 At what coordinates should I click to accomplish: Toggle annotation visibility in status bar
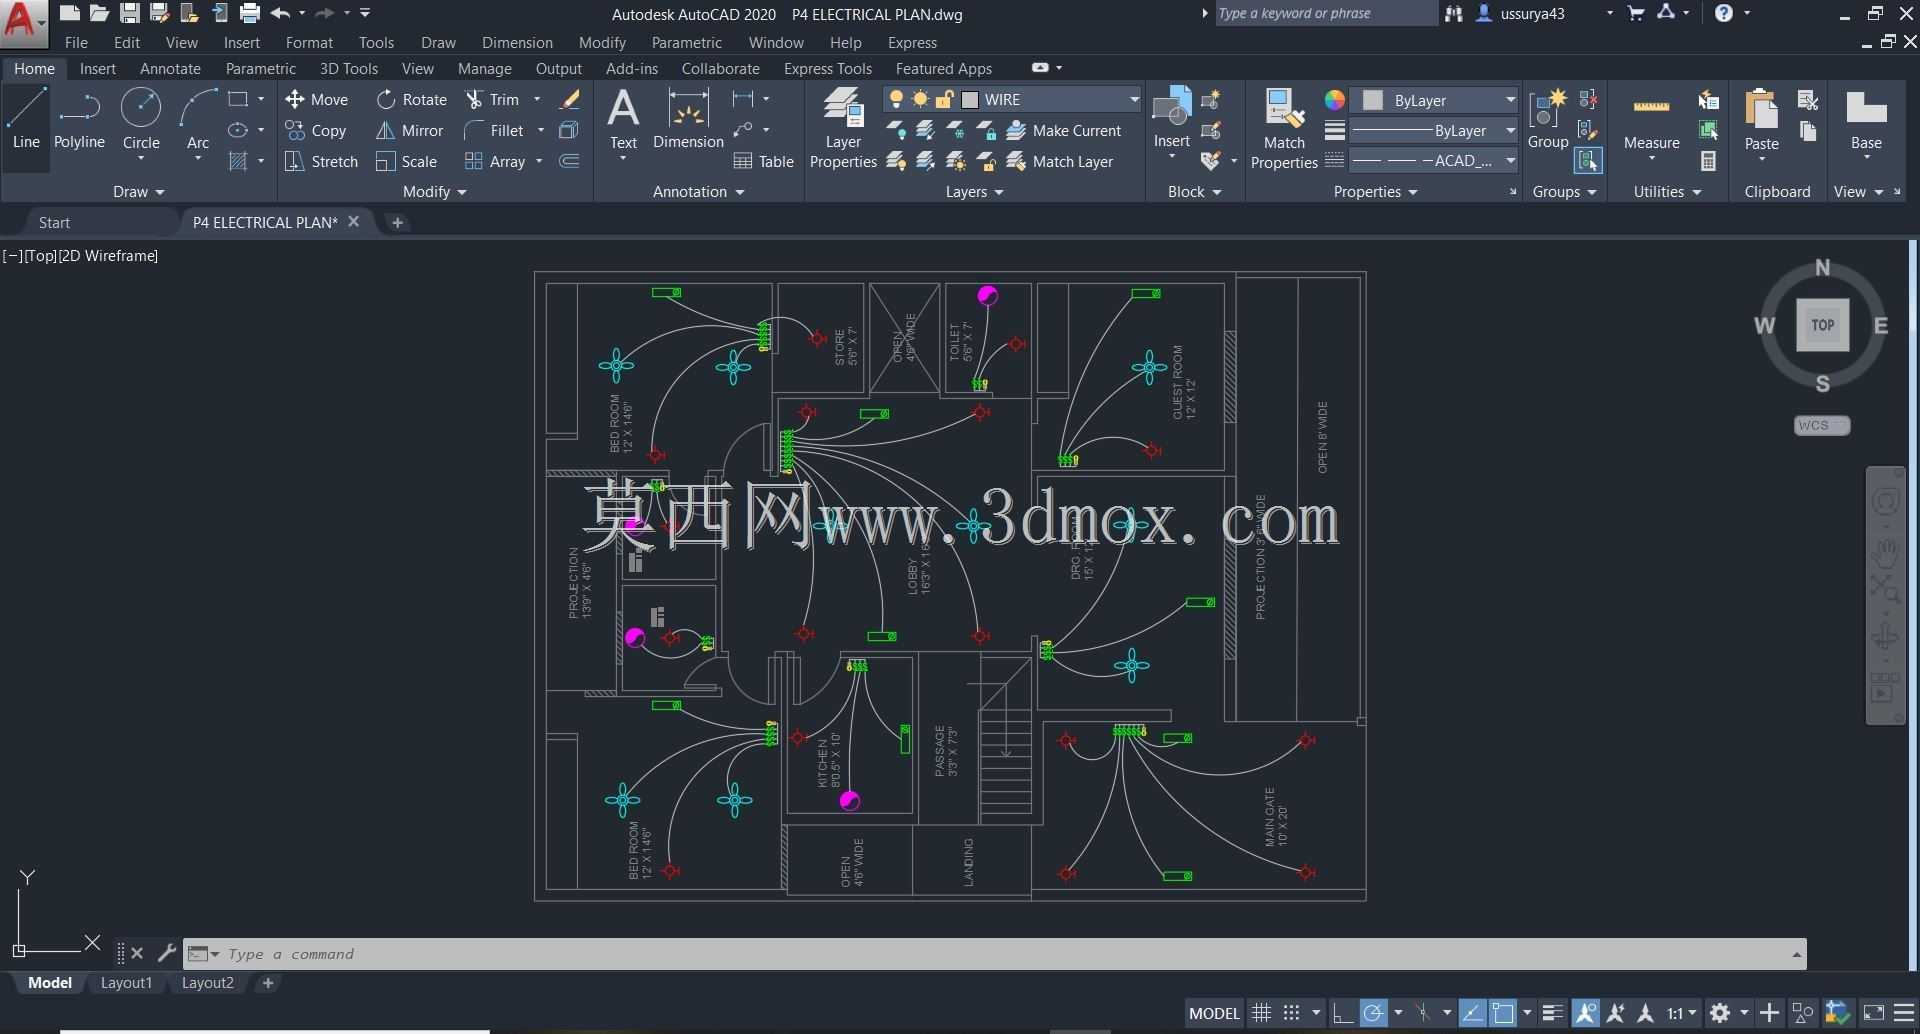pyautogui.click(x=1586, y=1013)
